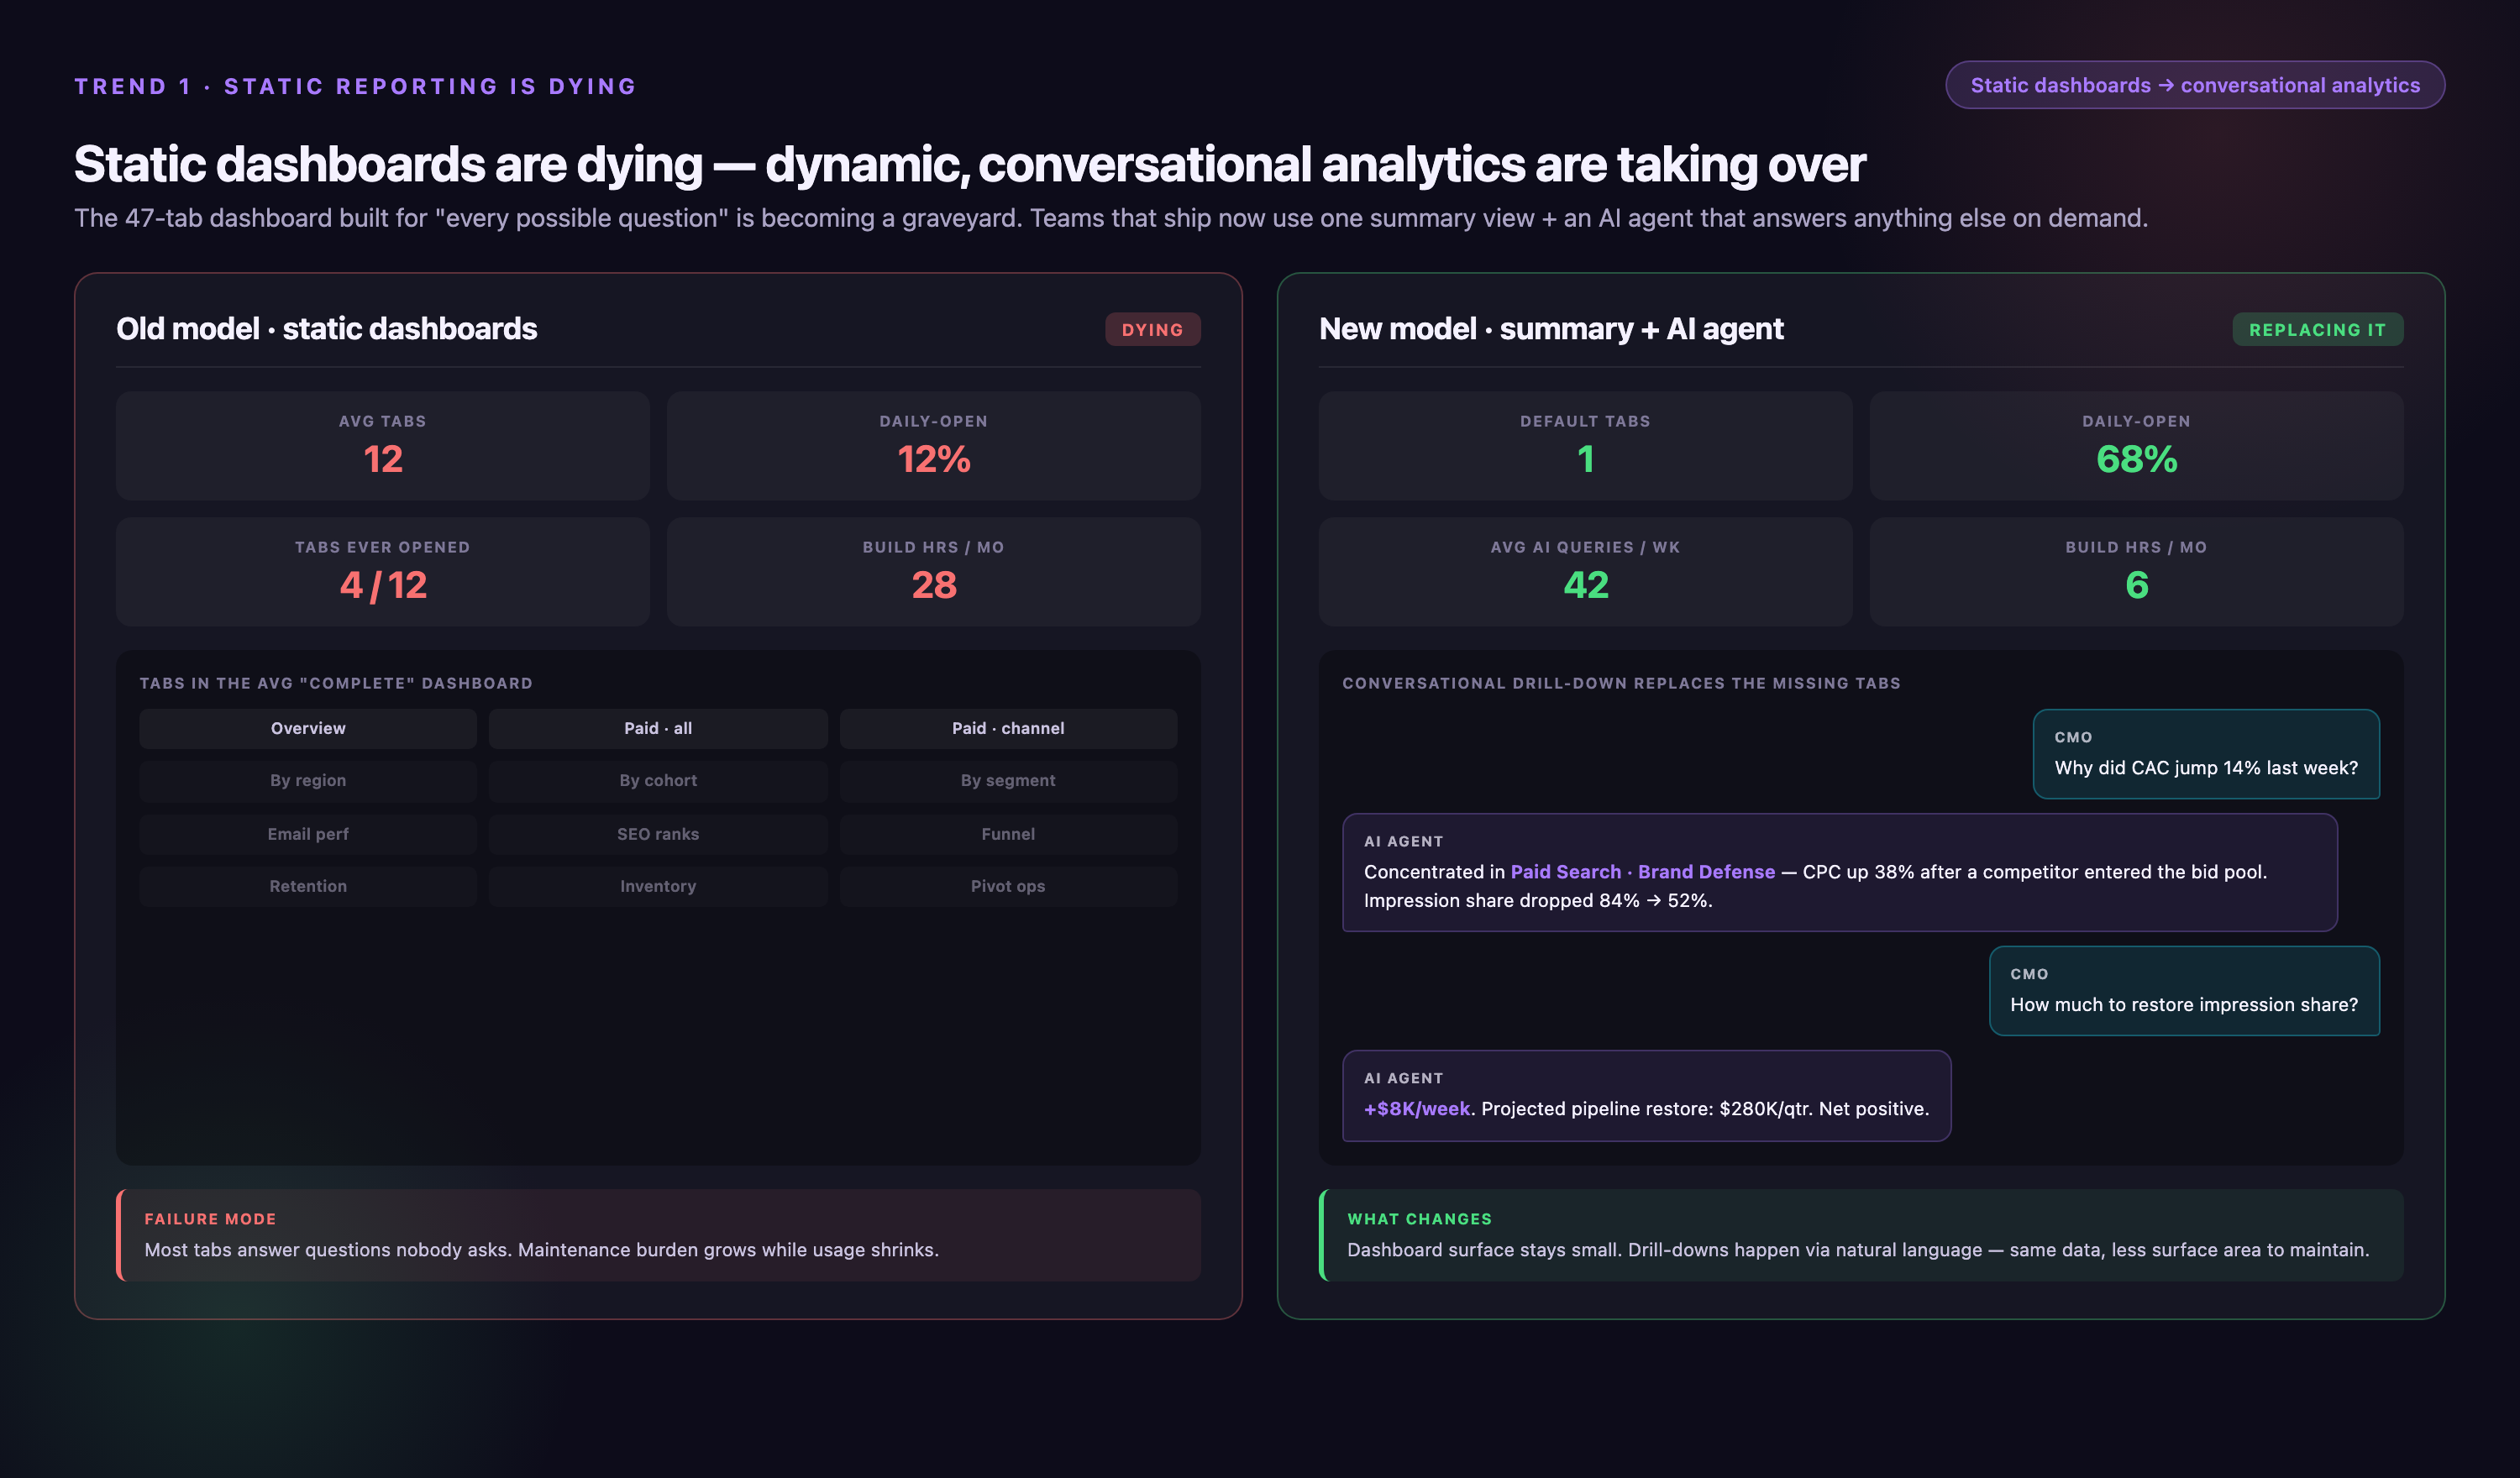This screenshot has height=1478, width=2520.
Task: Select the SEO ranks tab chip
Action: 658,833
